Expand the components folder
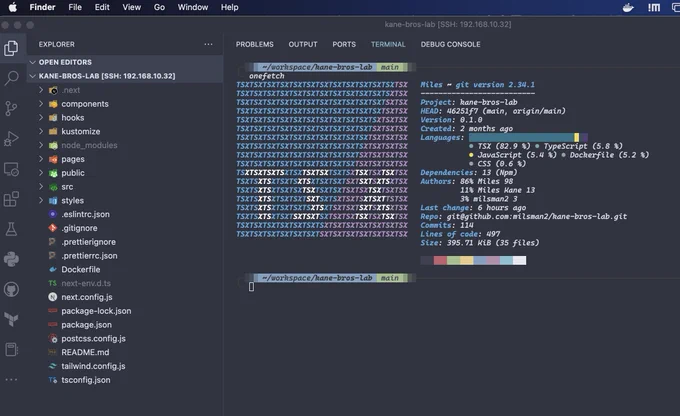 pos(41,104)
